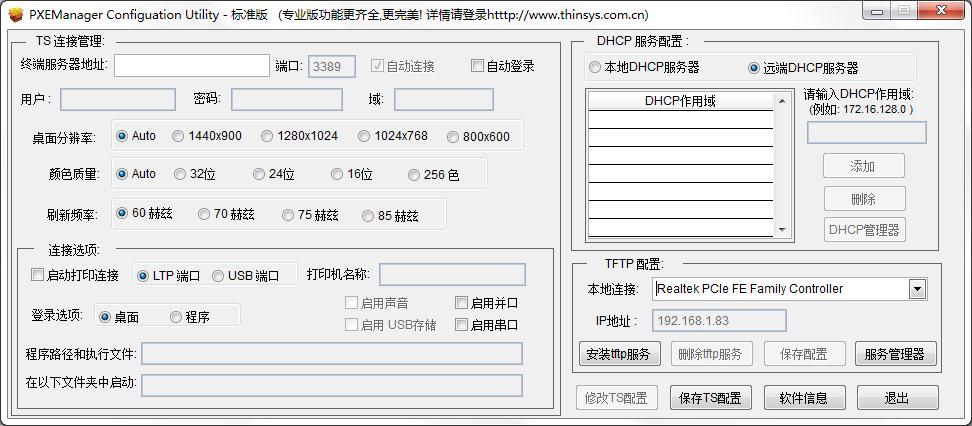This screenshot has height=426, width=972.
Task: Select USB 端口 option
Action: (x=218, y=276)
